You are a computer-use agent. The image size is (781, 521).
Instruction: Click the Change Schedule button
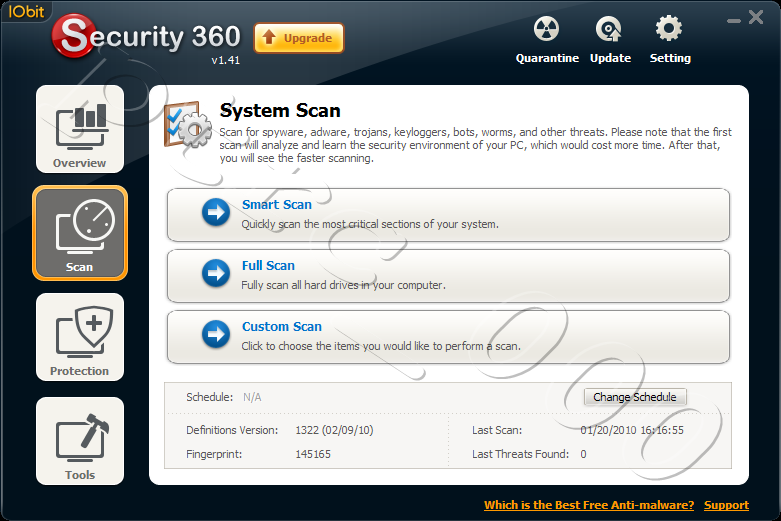[x=635, y=397]
